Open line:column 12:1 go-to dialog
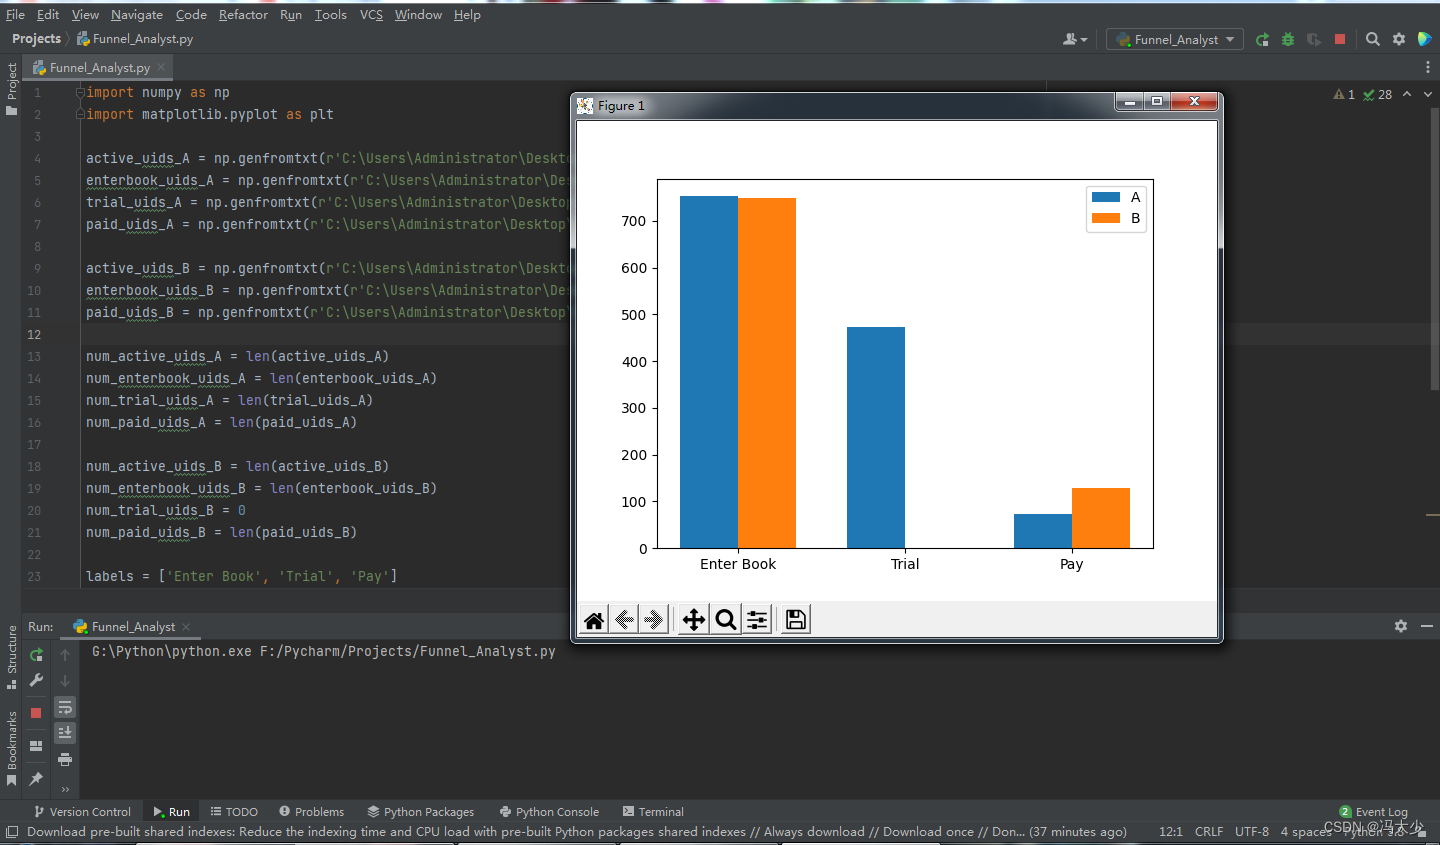 [x=1171, y=832]
